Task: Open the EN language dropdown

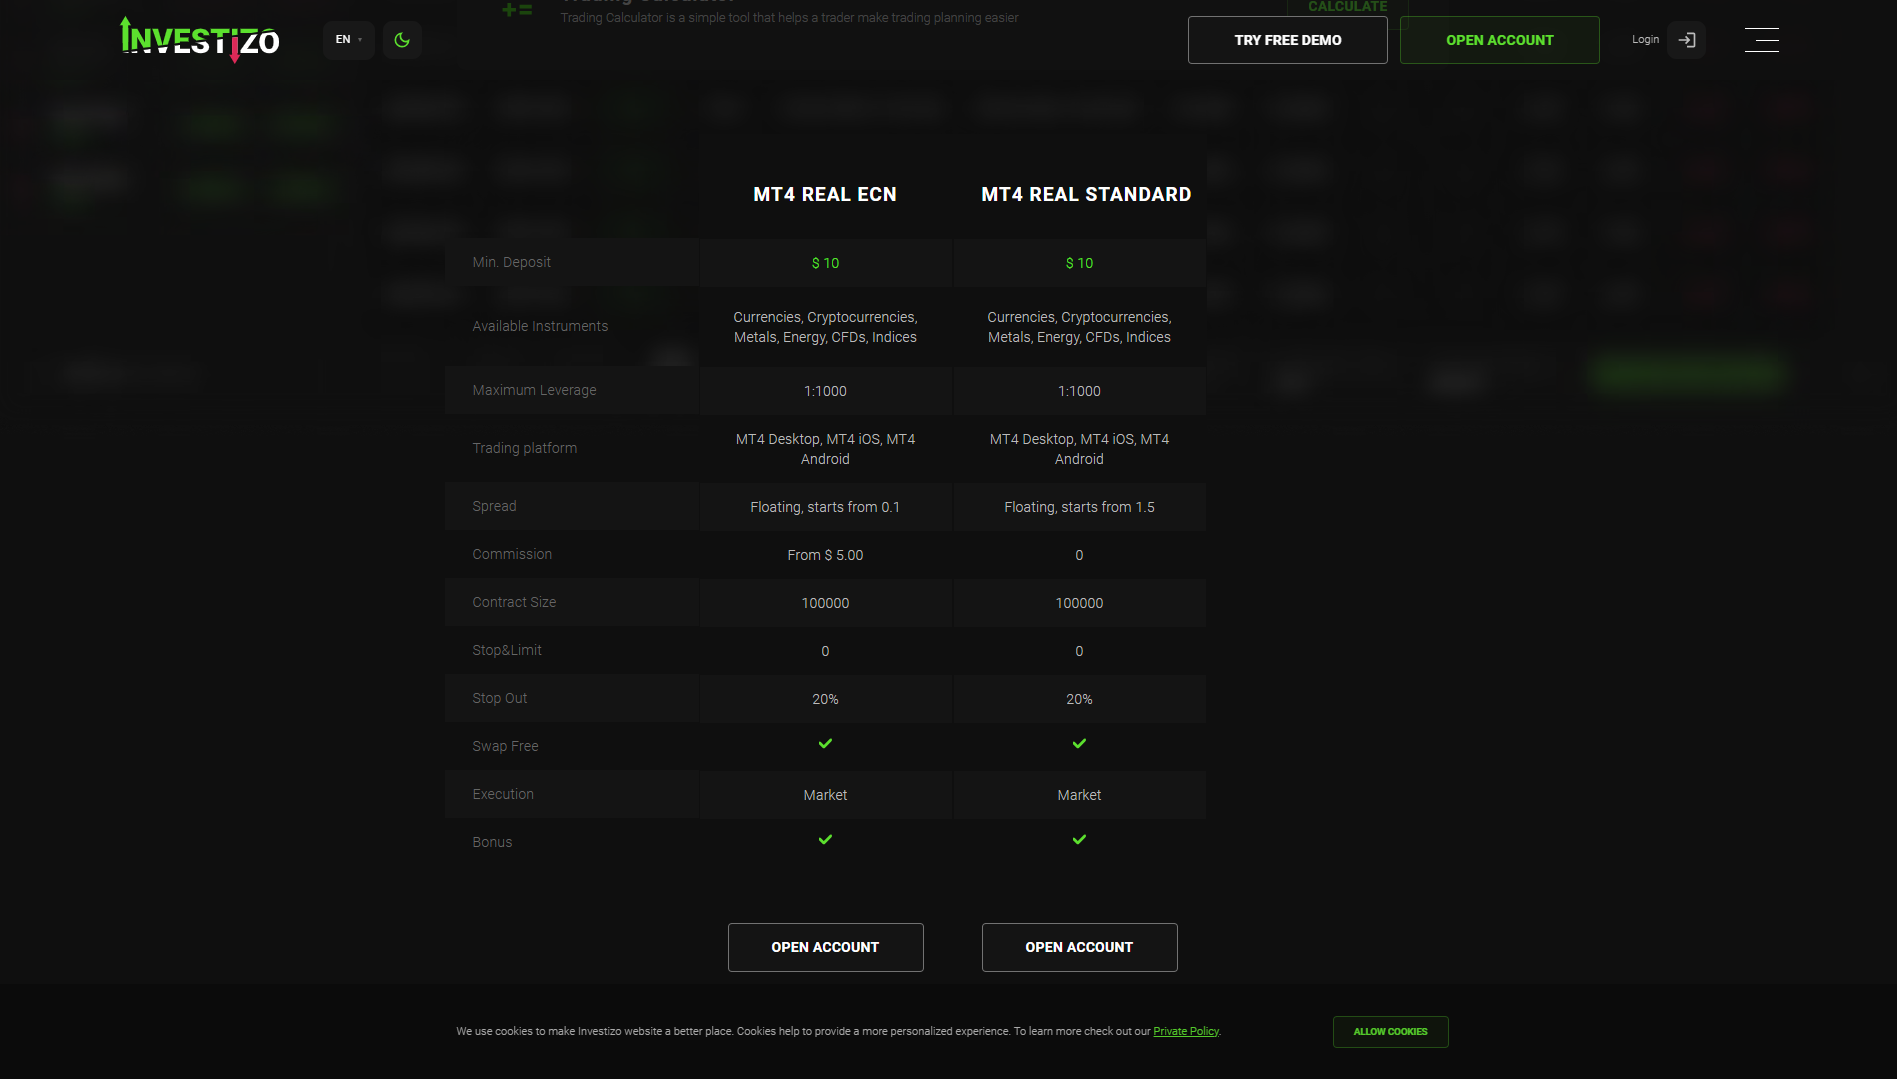Action: (349, 40)
